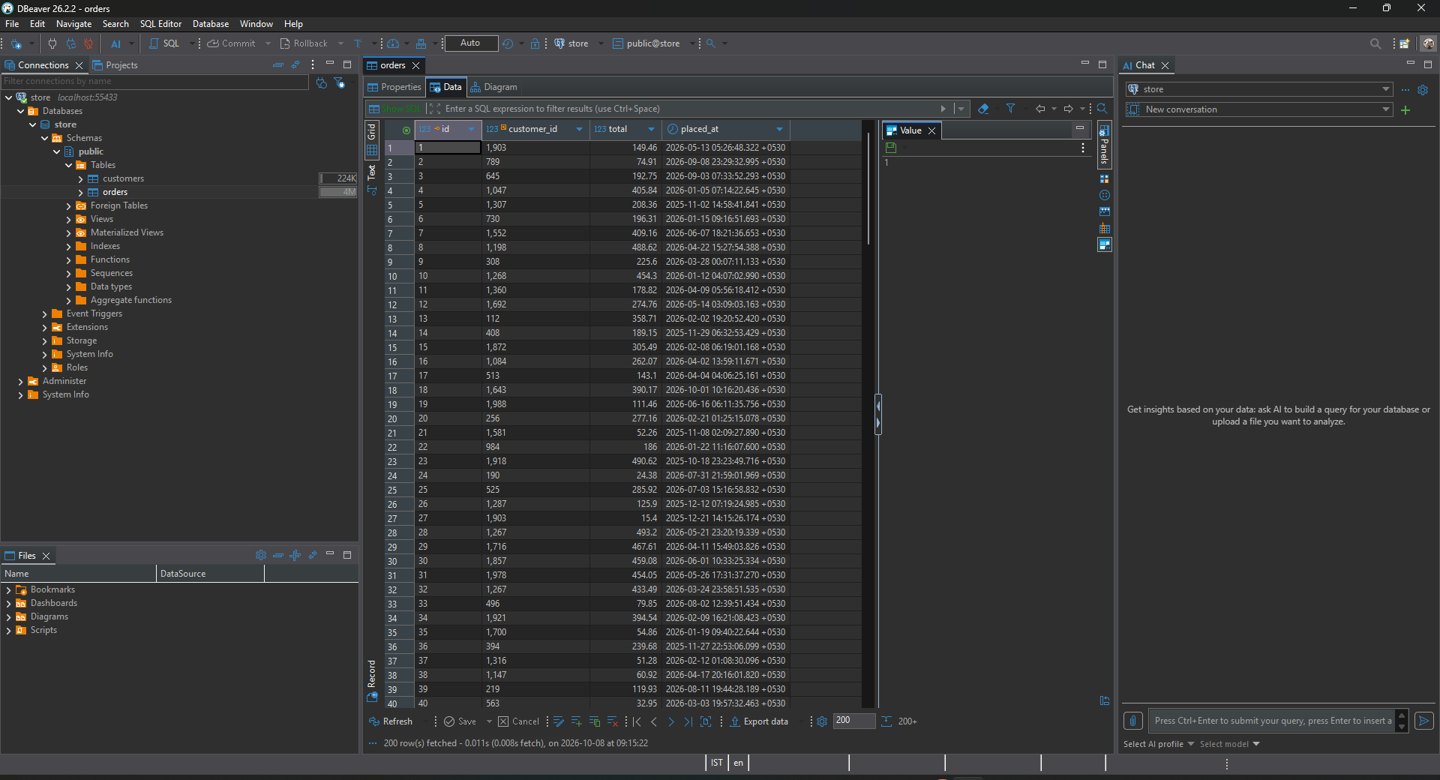The image size is (1440, 780).
Task: Click the send arrow in AI Chat
Action: 1424,720
